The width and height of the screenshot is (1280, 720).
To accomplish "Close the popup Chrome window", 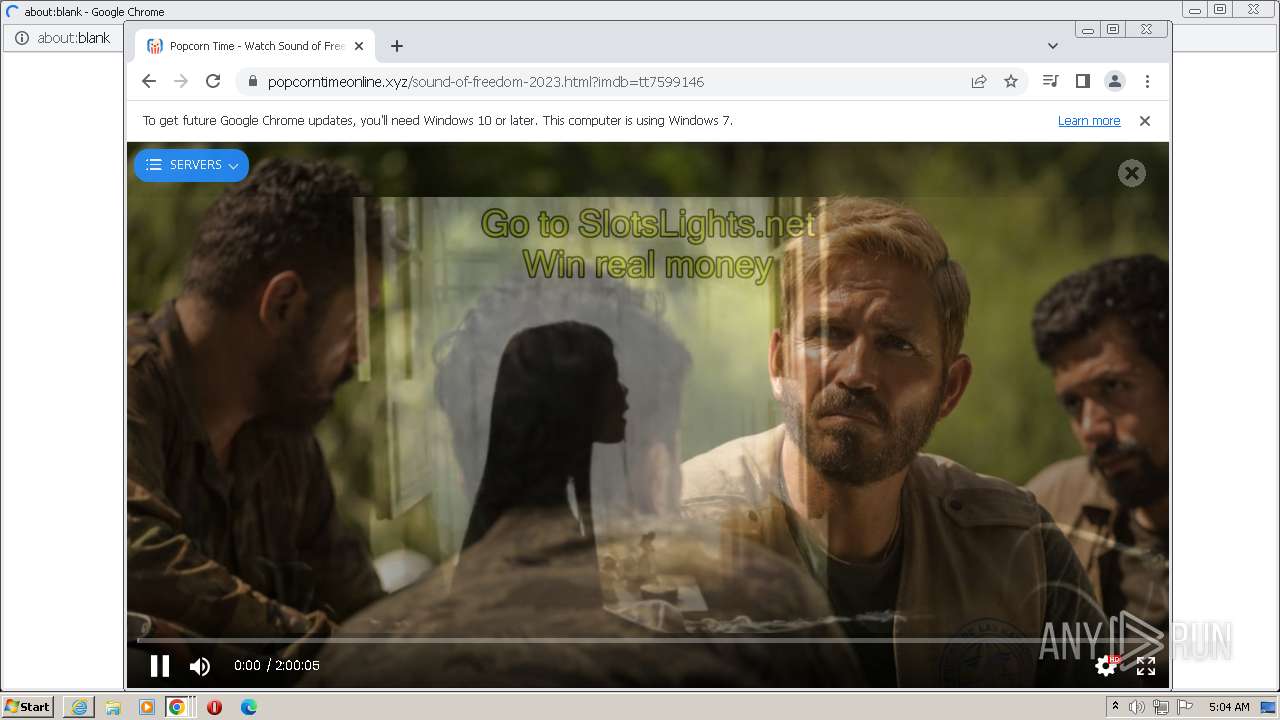I will pyautogui.click(x=1147, y=30).
